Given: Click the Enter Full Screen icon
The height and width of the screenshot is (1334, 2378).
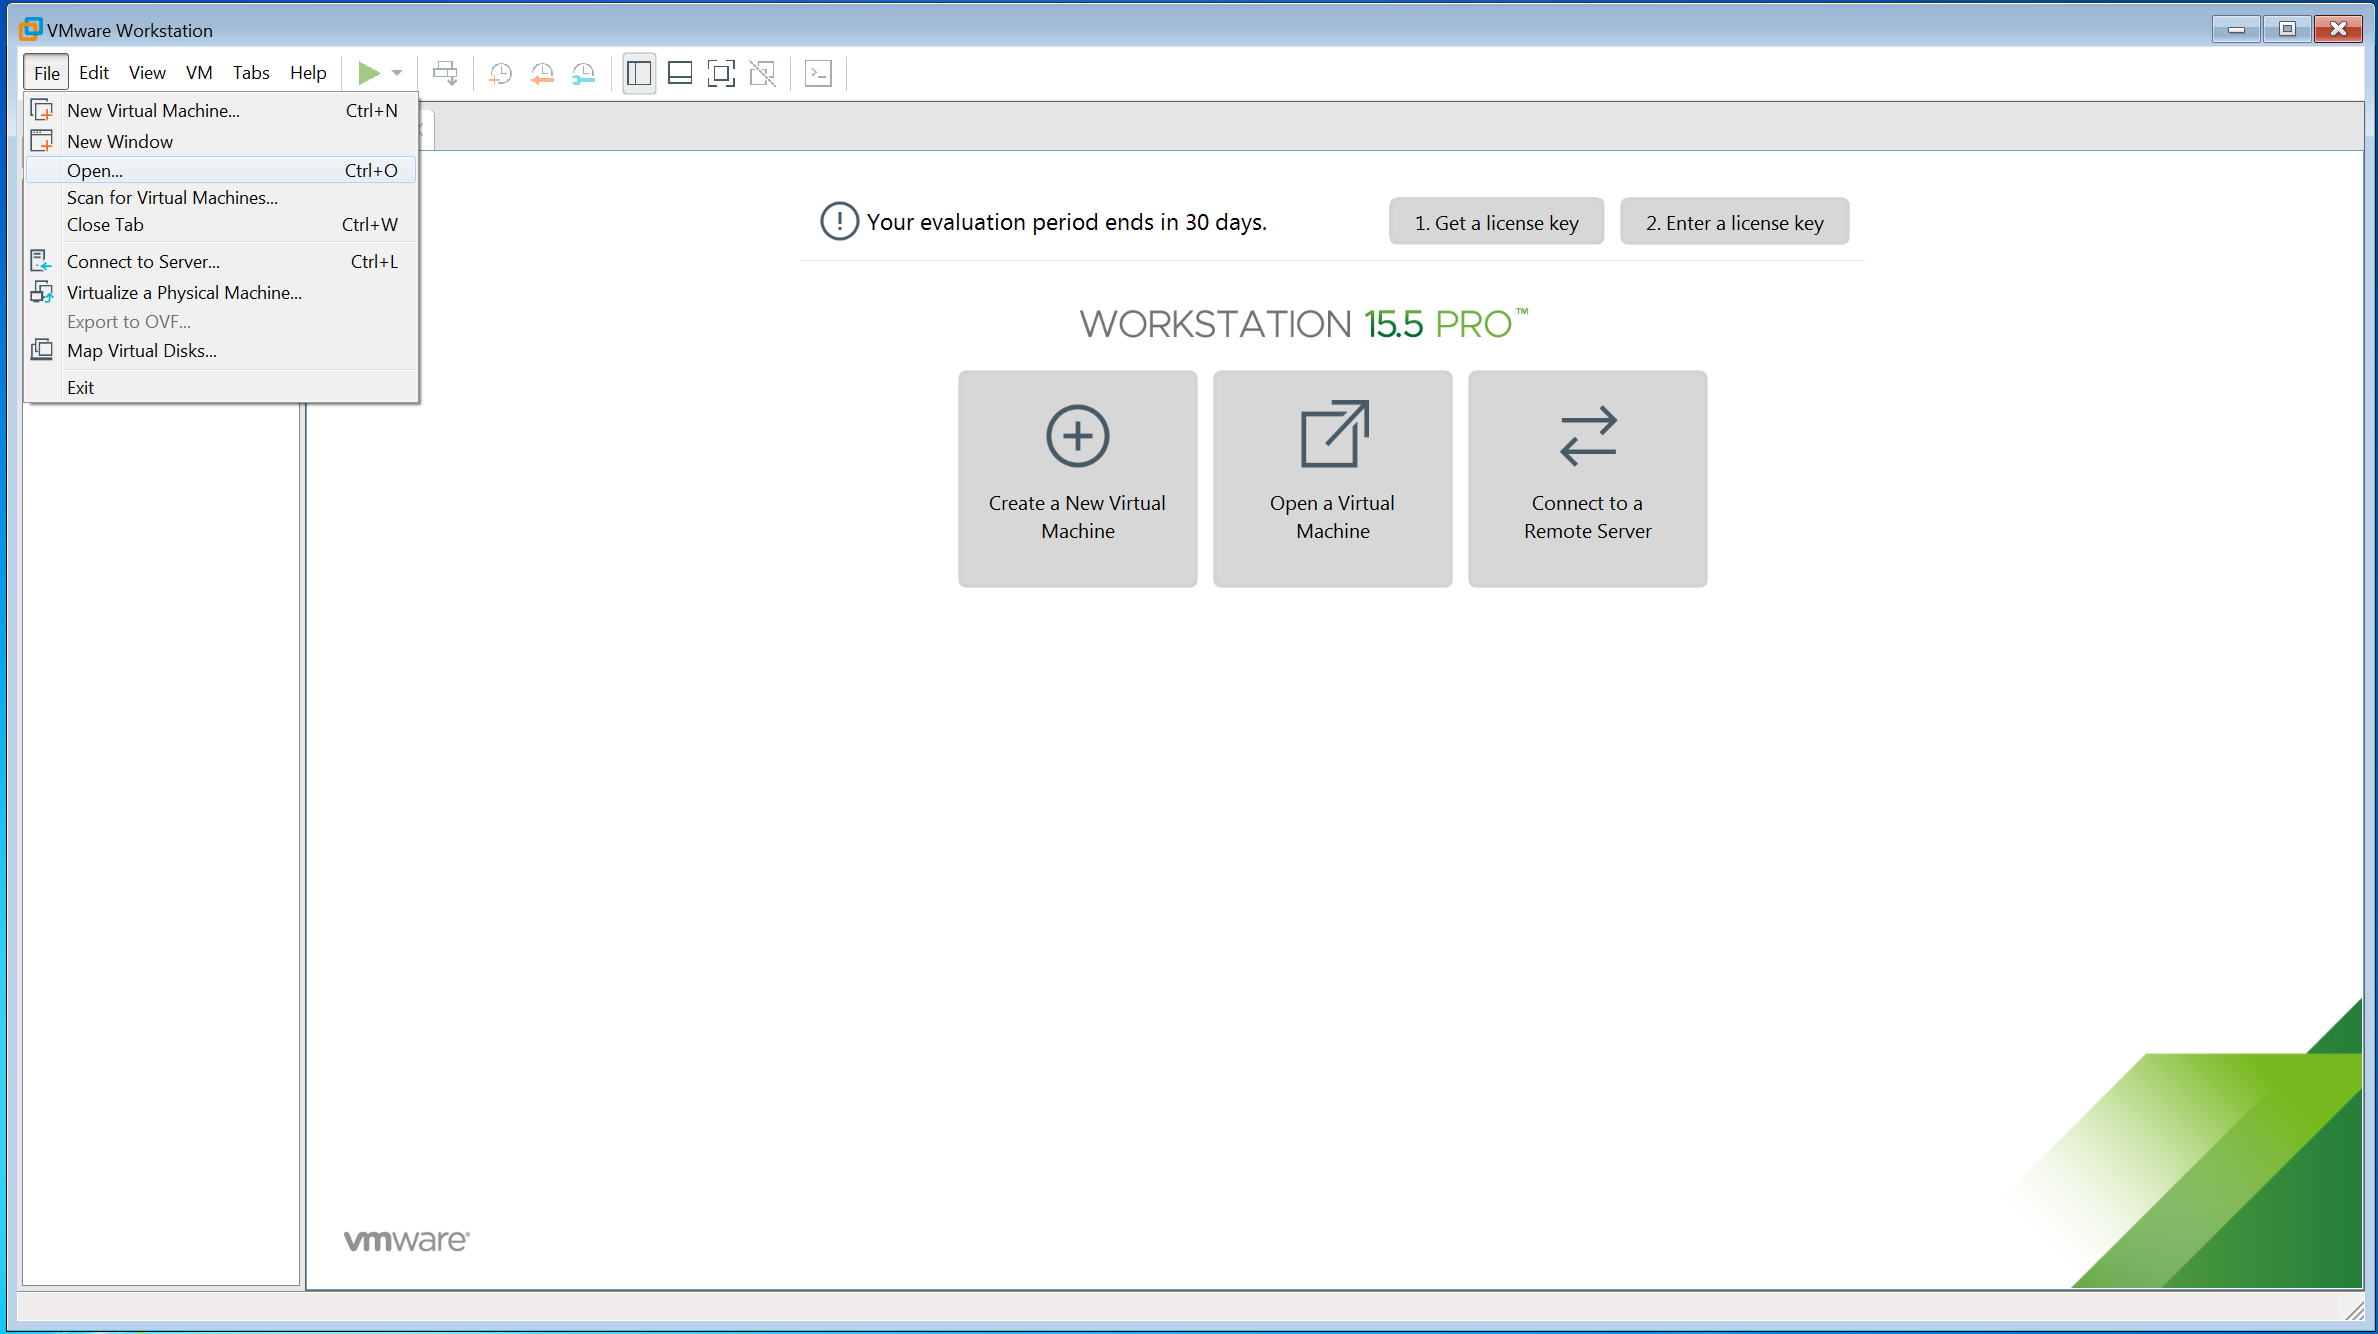Looking at the screenshot, I should [721, 73].
